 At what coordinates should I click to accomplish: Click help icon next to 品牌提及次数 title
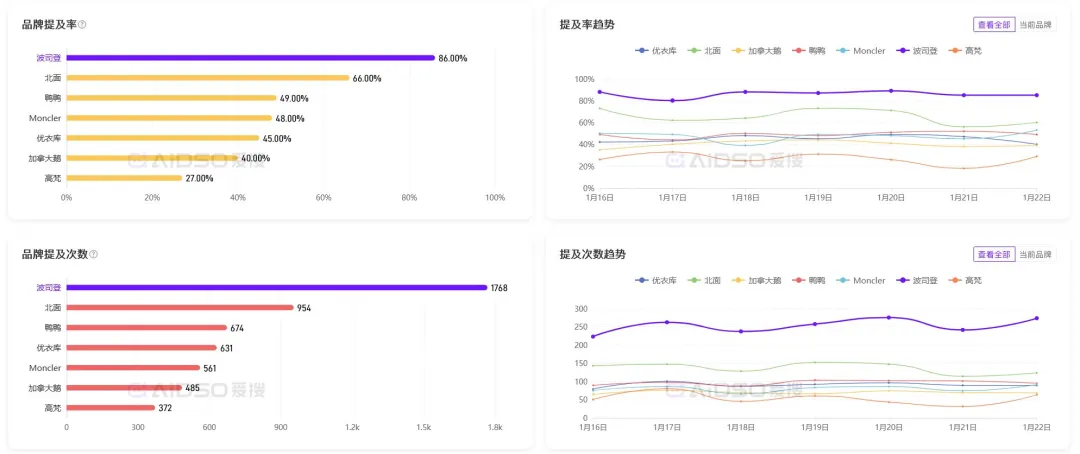tap(94, 255)
